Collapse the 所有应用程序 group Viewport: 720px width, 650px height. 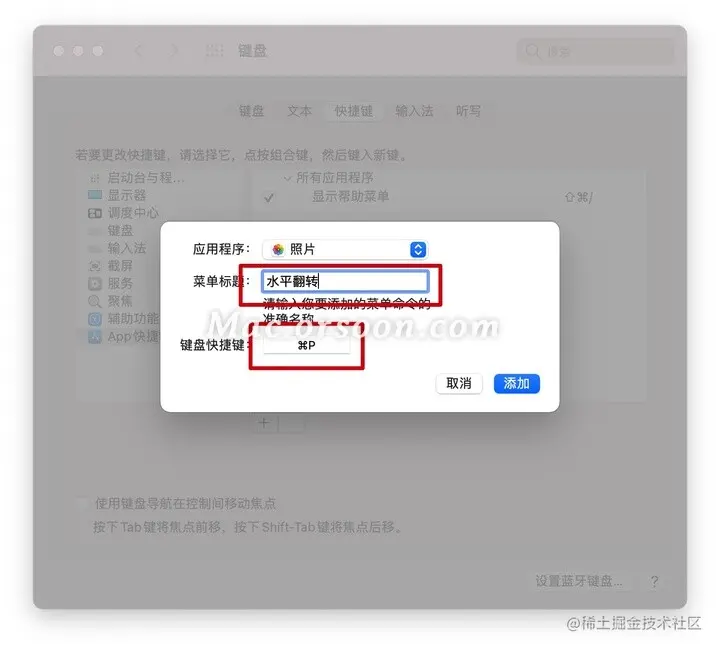click(x=287, y=178)
